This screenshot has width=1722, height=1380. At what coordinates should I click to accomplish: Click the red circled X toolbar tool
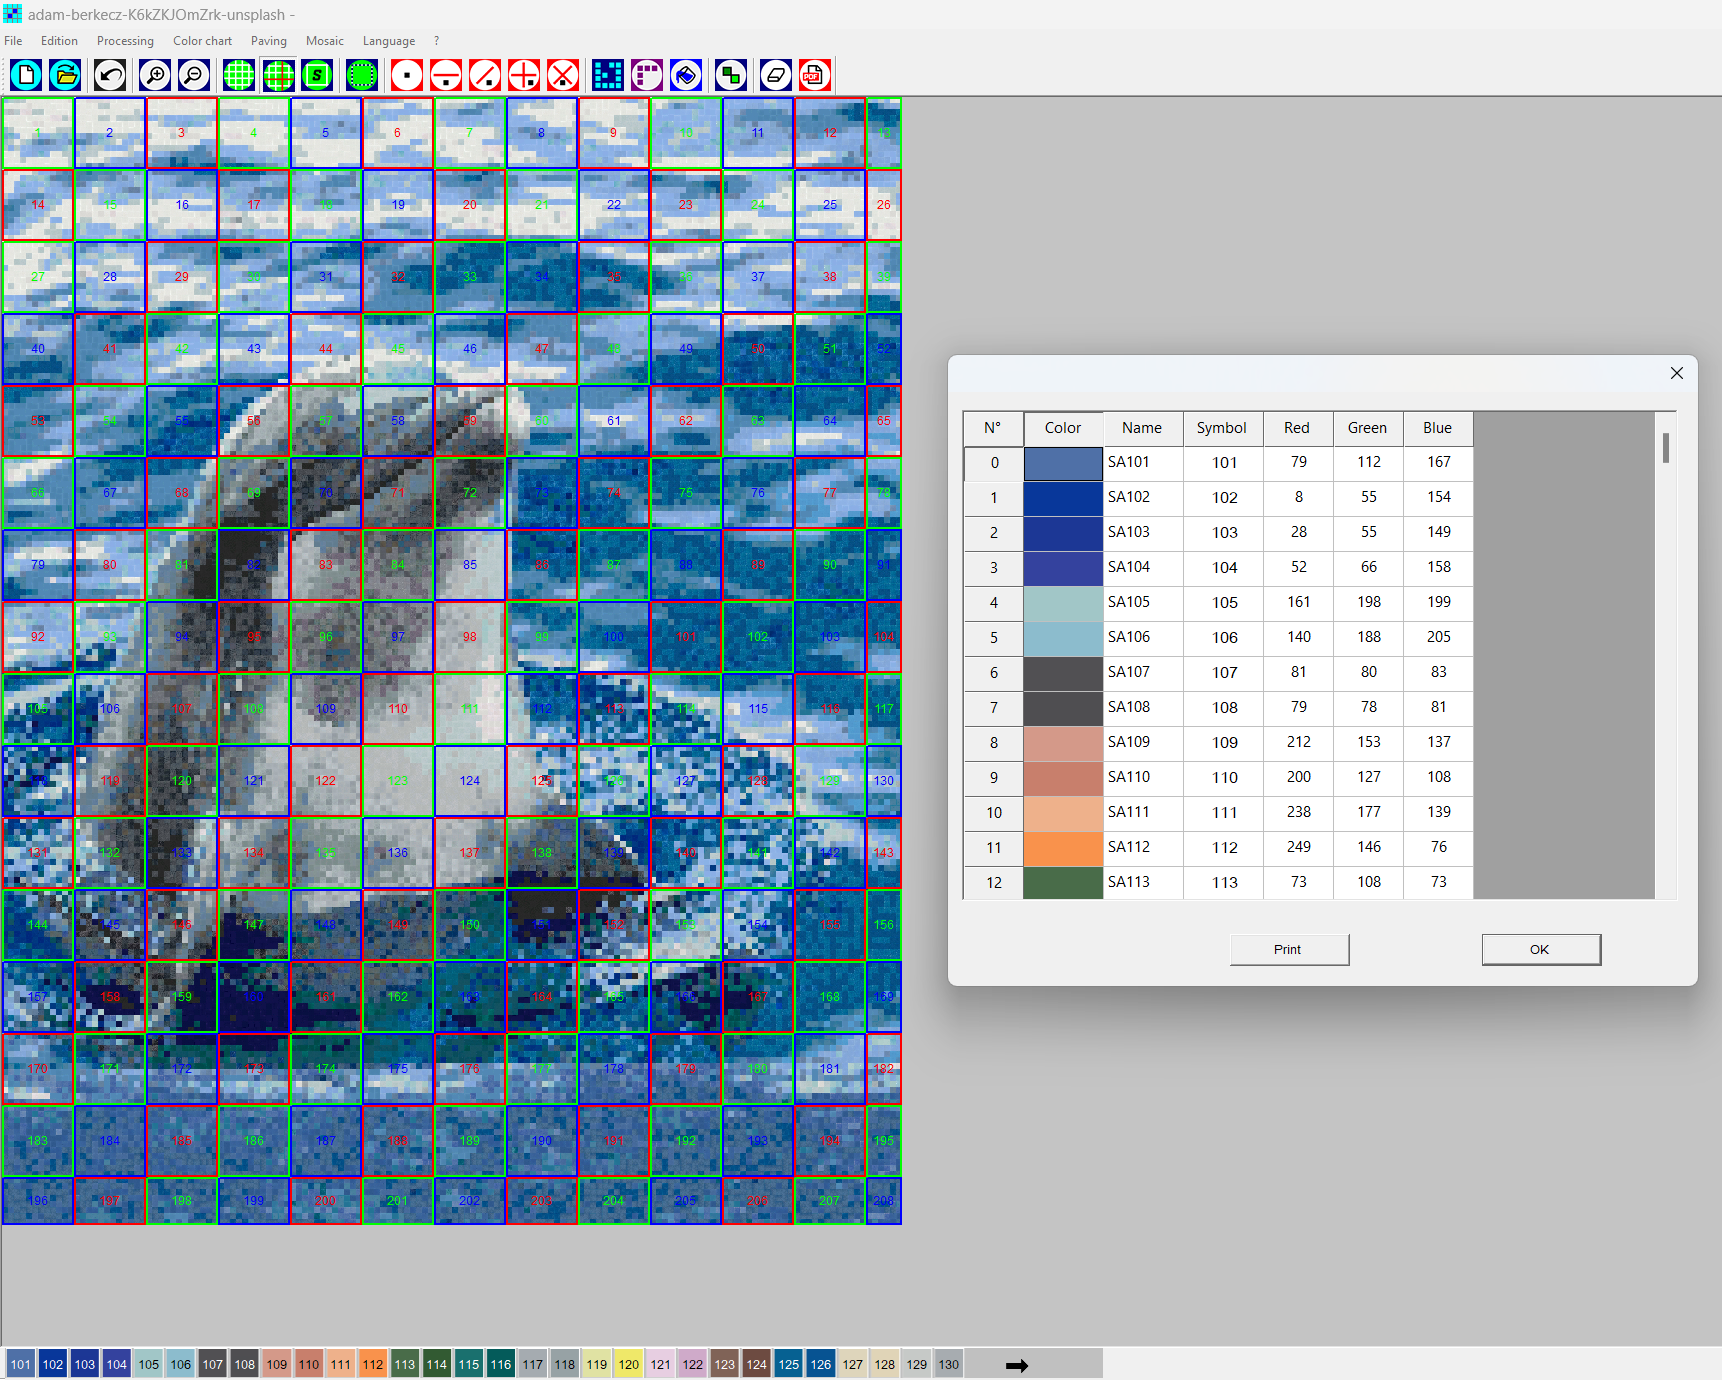point(562,74)
